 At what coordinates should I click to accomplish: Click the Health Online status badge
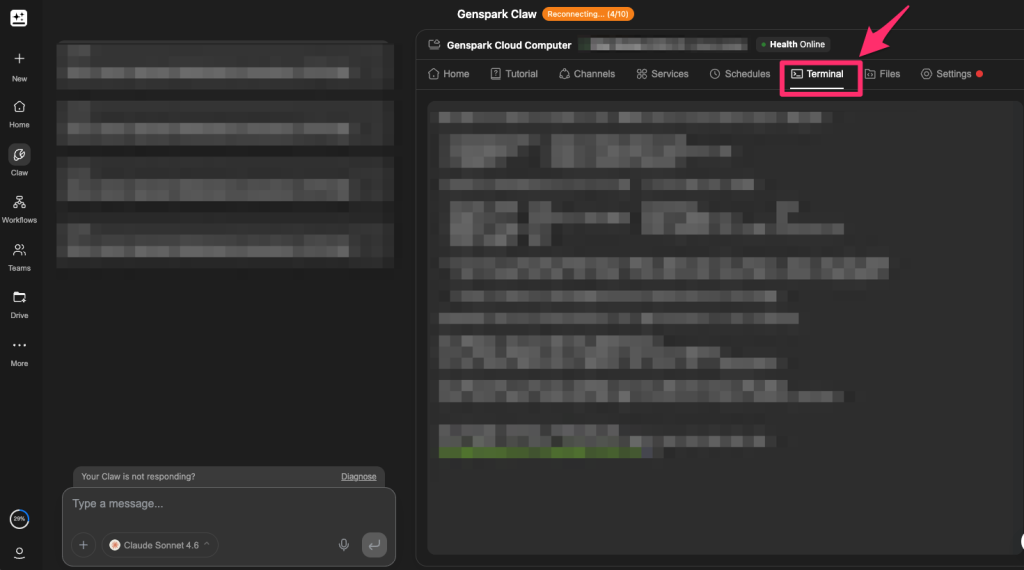point(792,45)
